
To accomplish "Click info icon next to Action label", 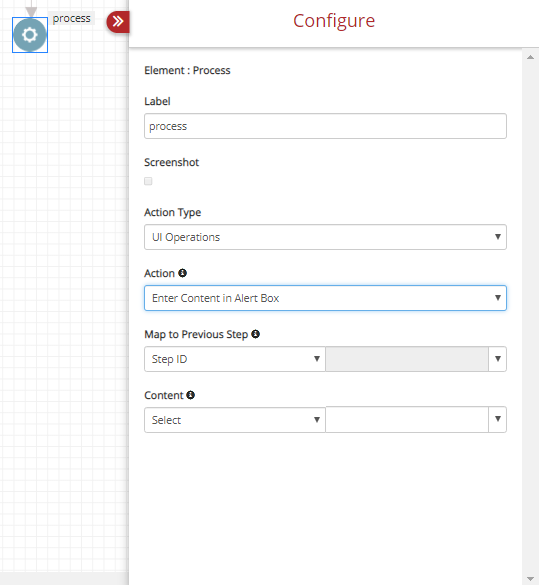I will [x=182, y=273].
